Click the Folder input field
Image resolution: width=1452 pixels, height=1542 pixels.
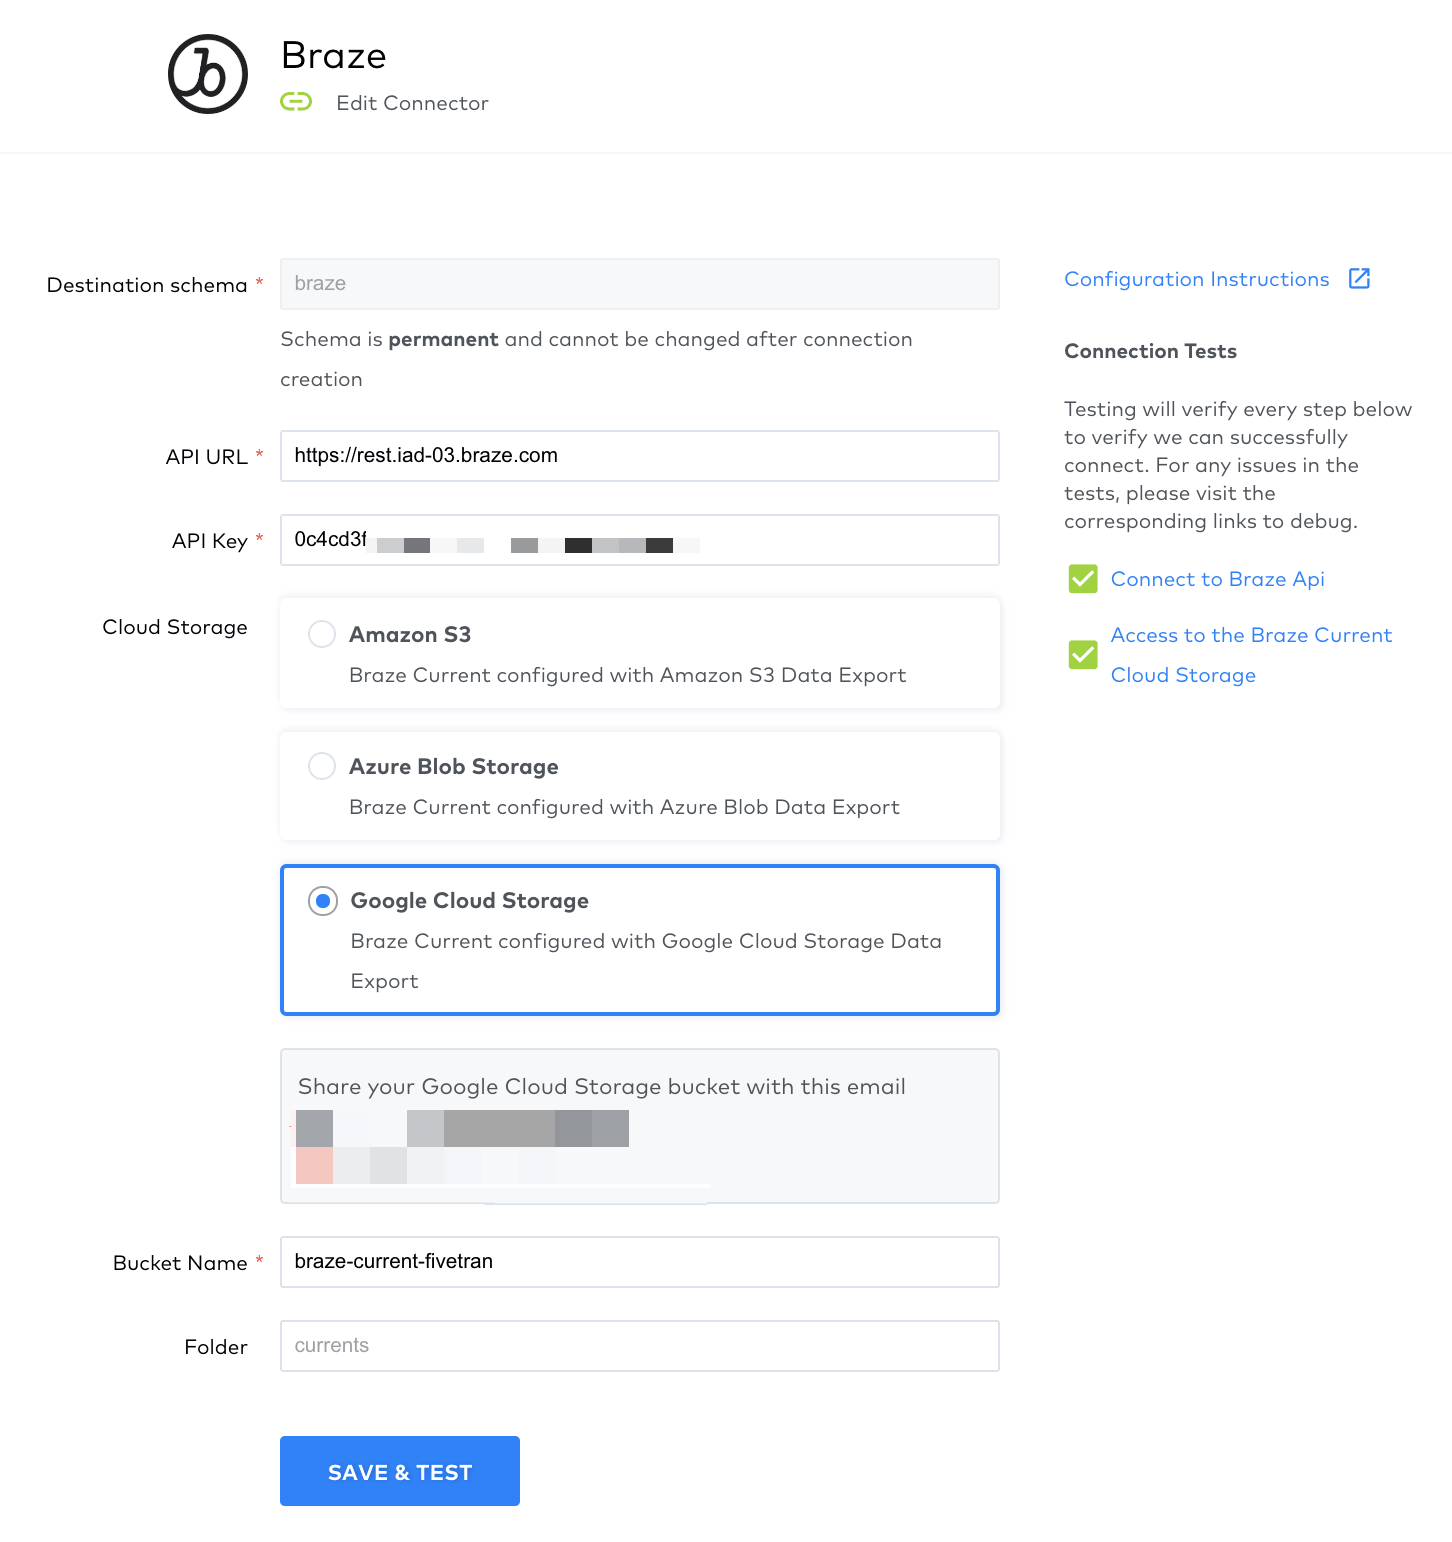click(x=640, y=1346)
